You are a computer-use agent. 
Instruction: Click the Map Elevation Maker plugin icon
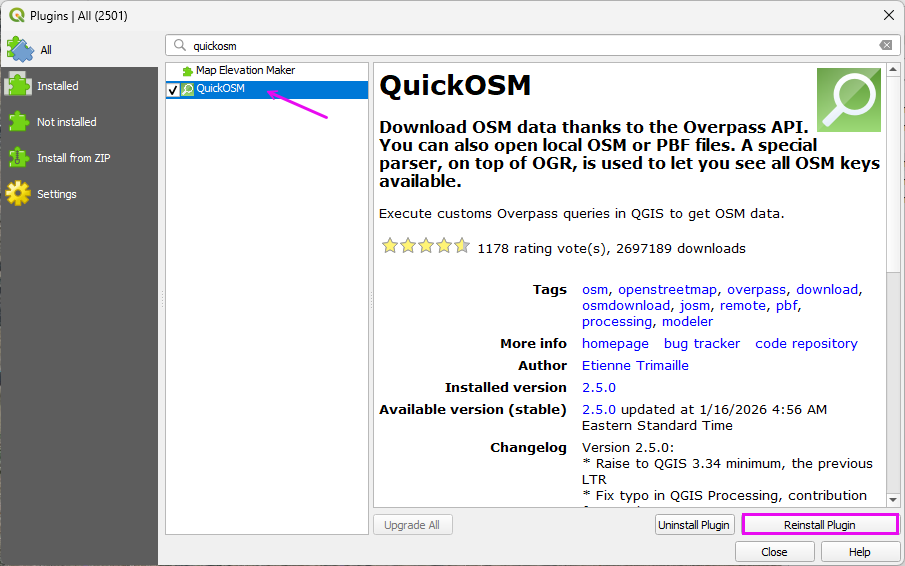tap(187, 71)
